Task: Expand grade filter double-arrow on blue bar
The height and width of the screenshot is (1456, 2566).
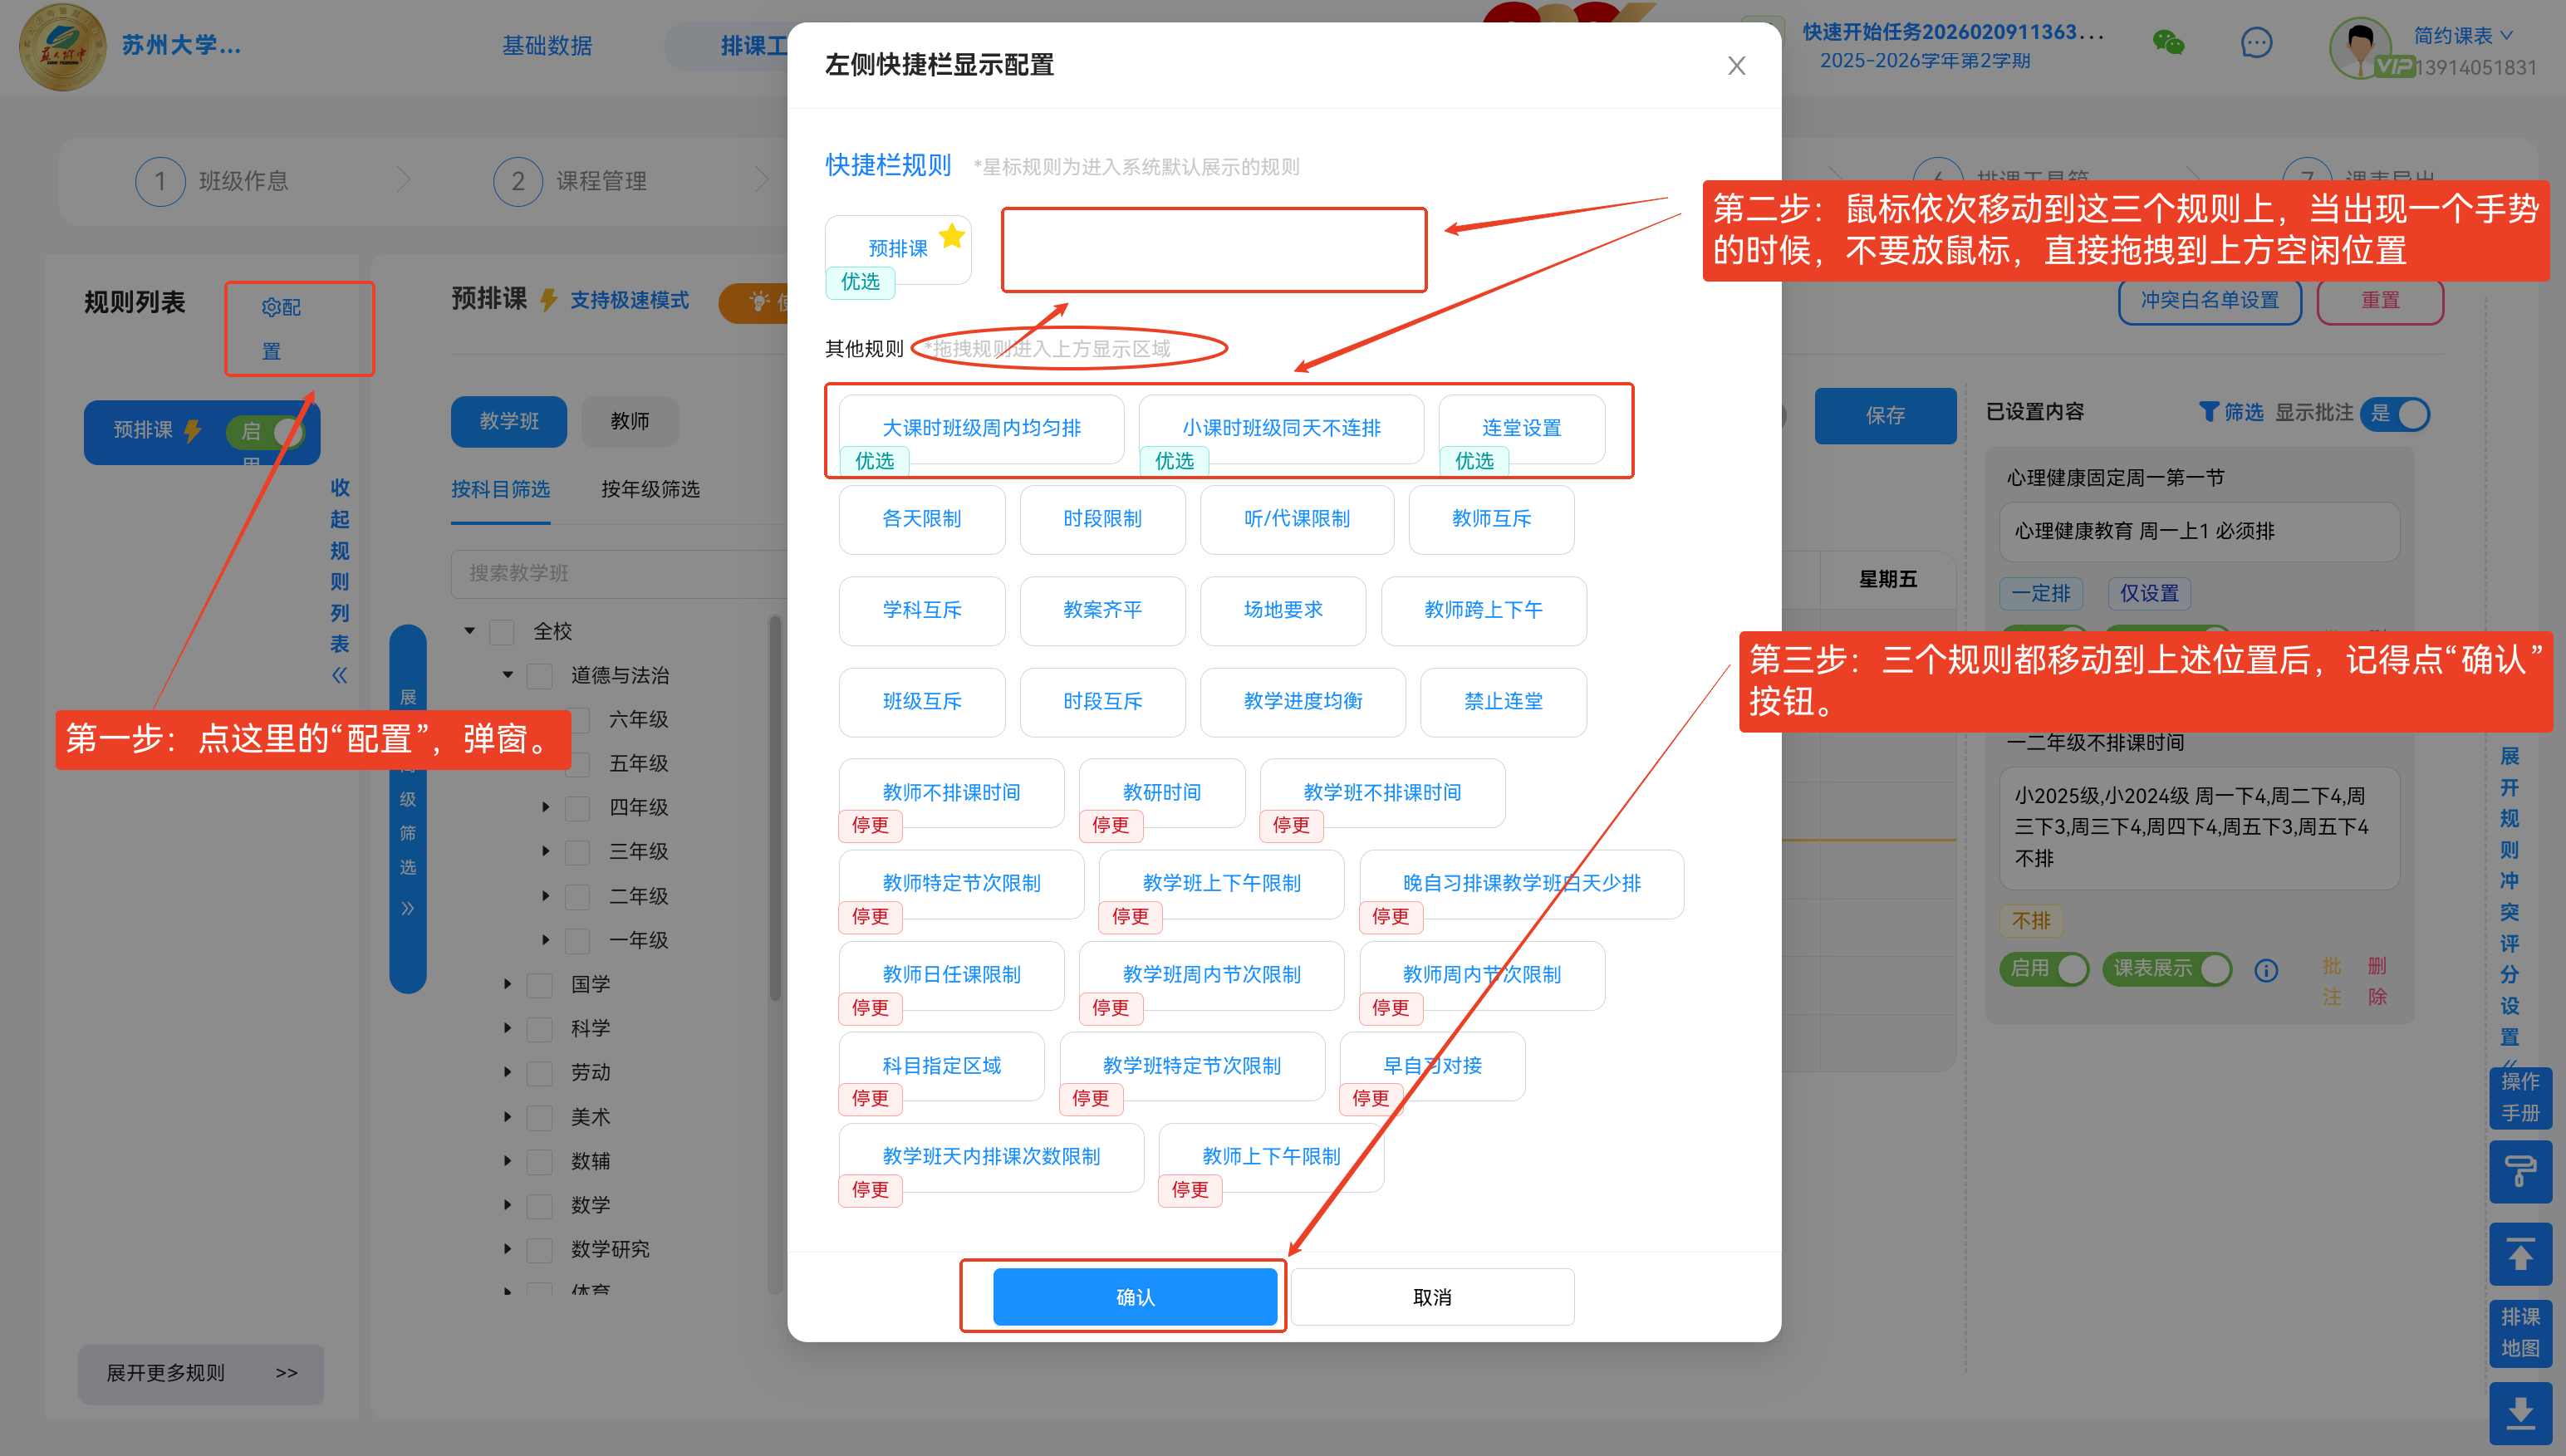Action: 408,908
